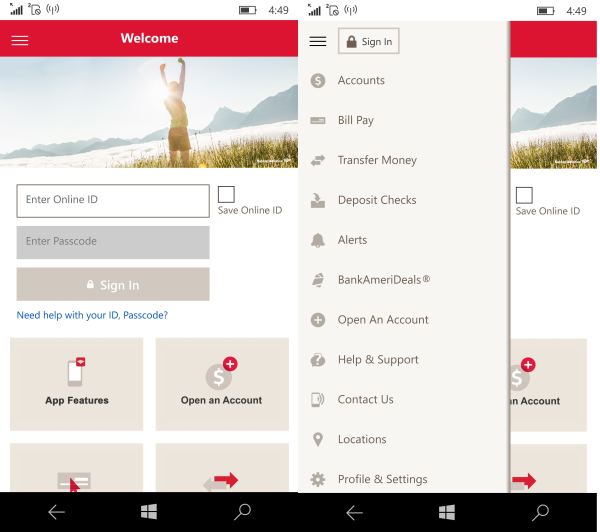
Task: Check Save Online ID box on Welcome screen
Action: [226, 194]
